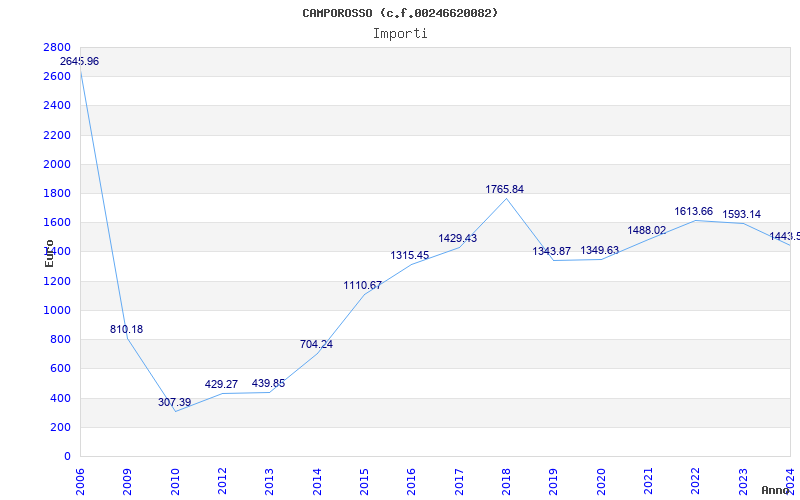Screen dimensions: 800x500
Task: Click the CAMPOROSSO header title text
Action: (400, 13)
